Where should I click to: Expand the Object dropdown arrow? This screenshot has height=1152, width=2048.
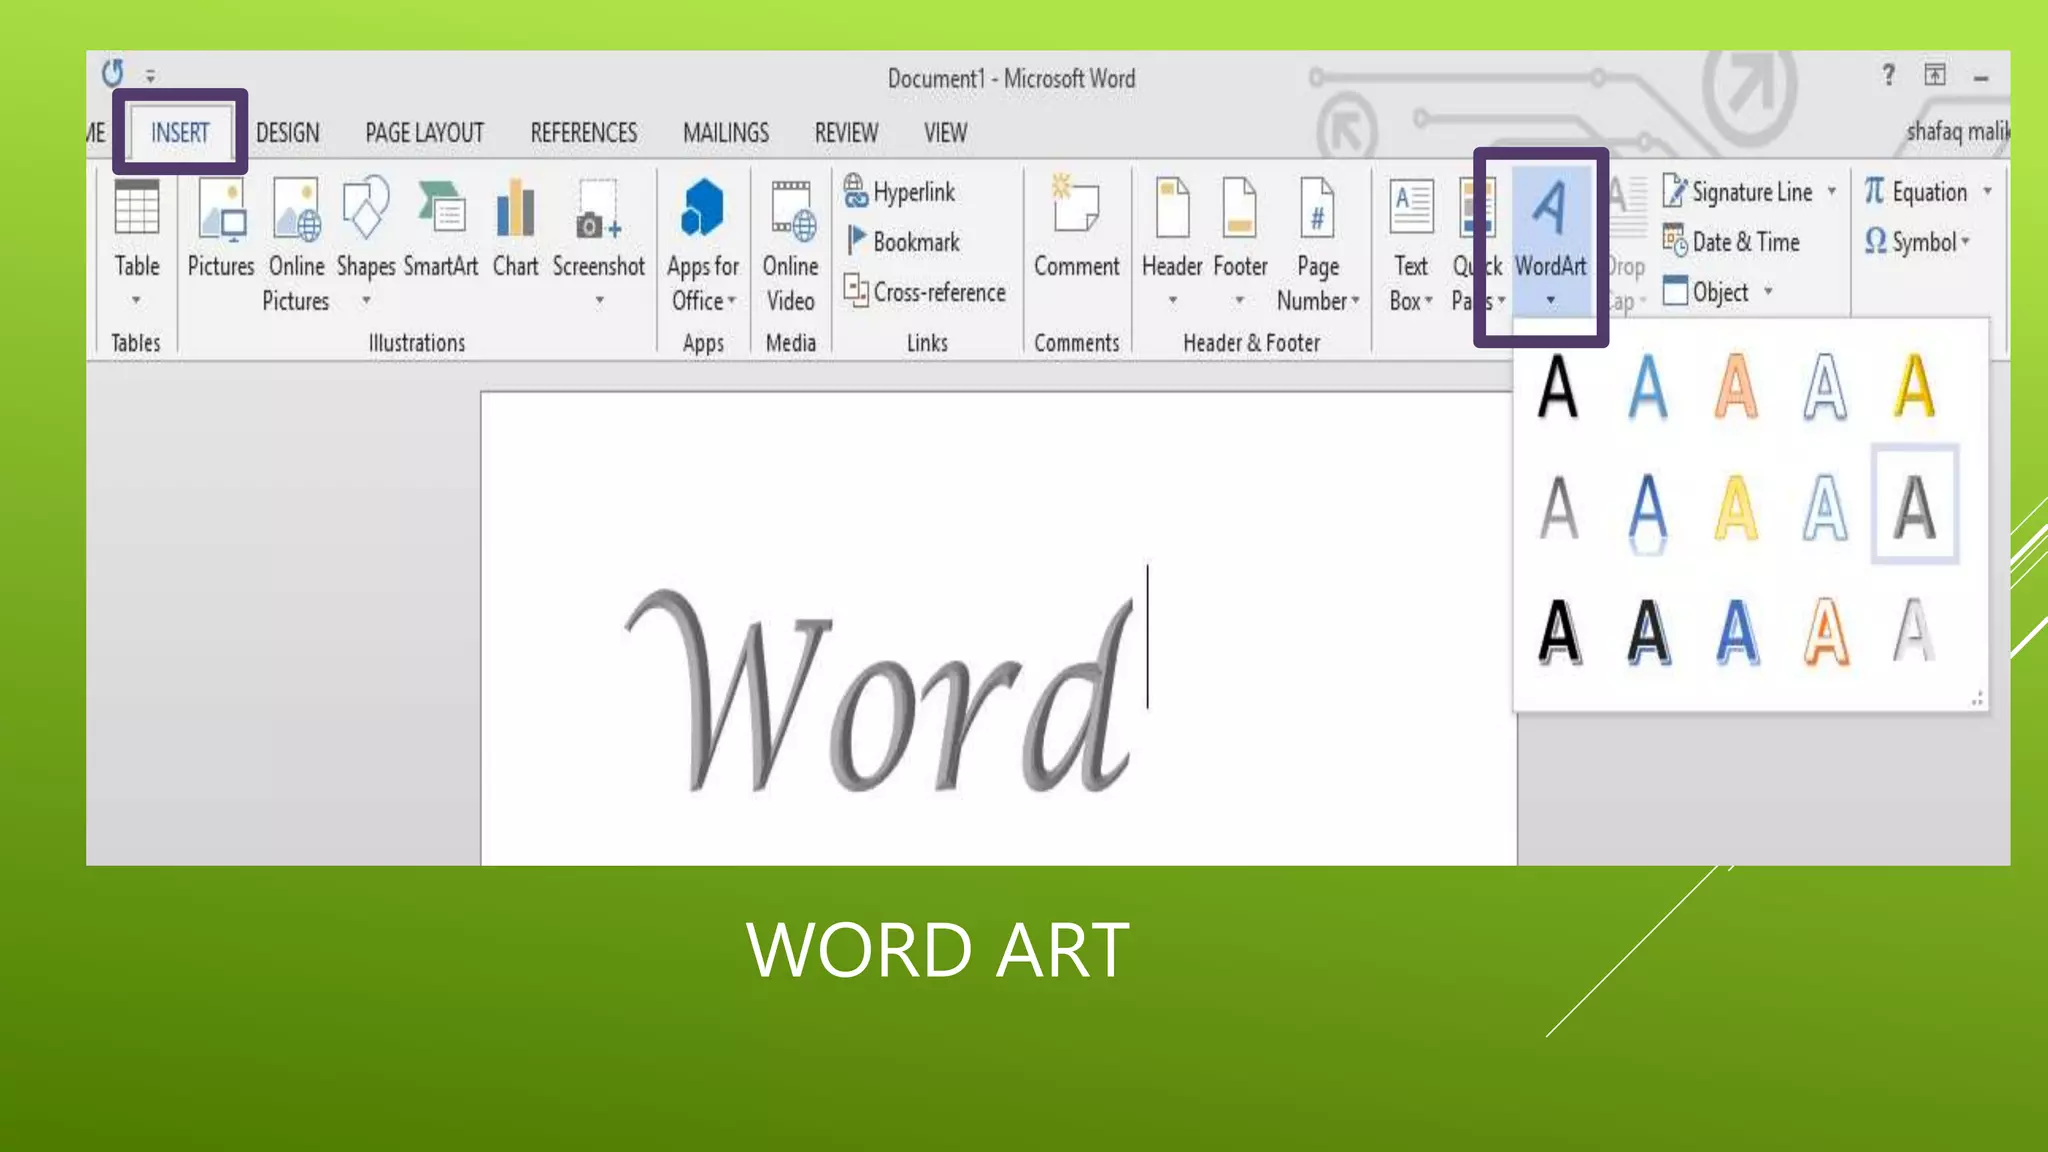click(x=1768, y=292)
